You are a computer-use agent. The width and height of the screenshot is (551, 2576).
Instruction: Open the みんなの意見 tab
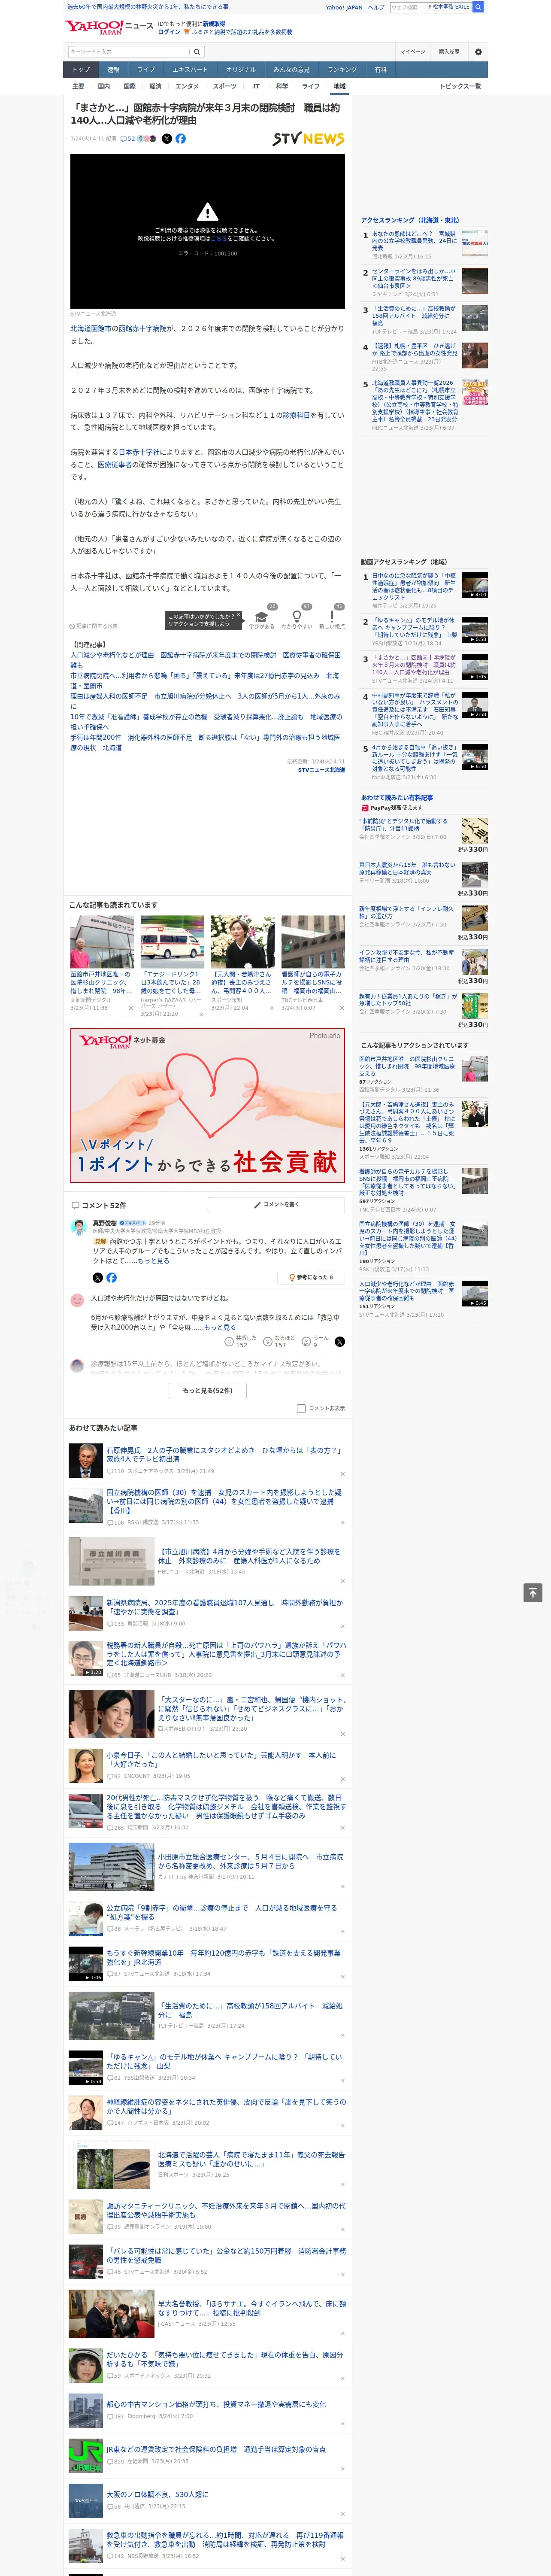pos(292,69)
